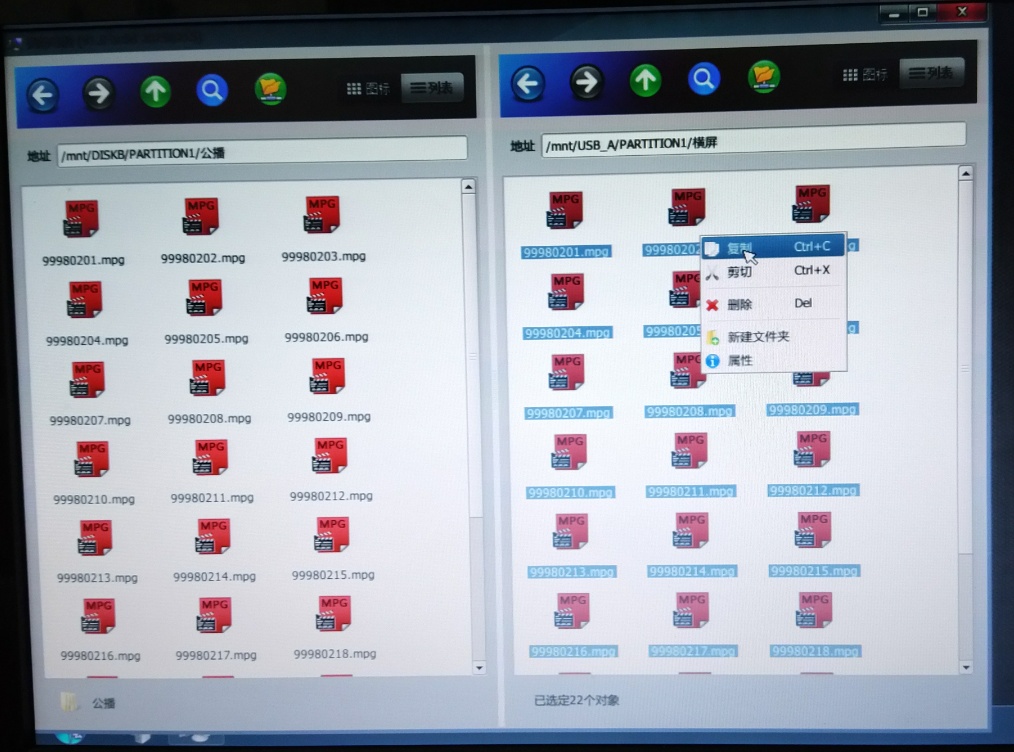Select 99980217.mpg icon in left pane
This screenshot has height=752, width=1014.
tap(214, 615)
